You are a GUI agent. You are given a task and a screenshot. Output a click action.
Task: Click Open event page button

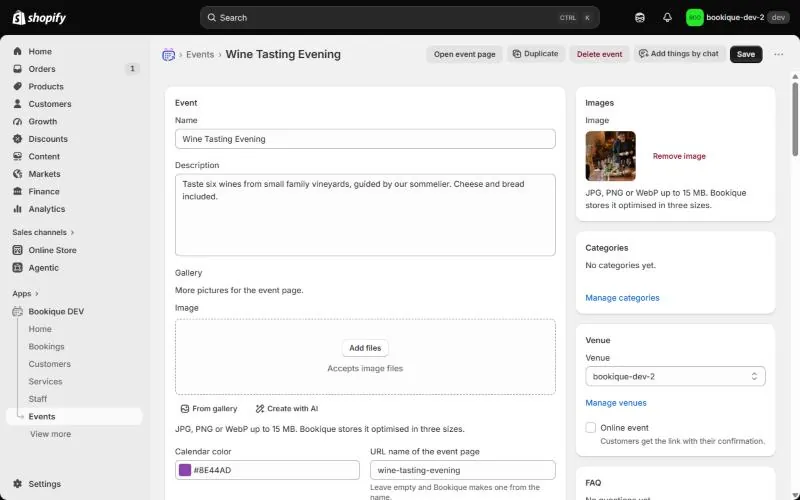pyautogui.click(x=464, y=54)
